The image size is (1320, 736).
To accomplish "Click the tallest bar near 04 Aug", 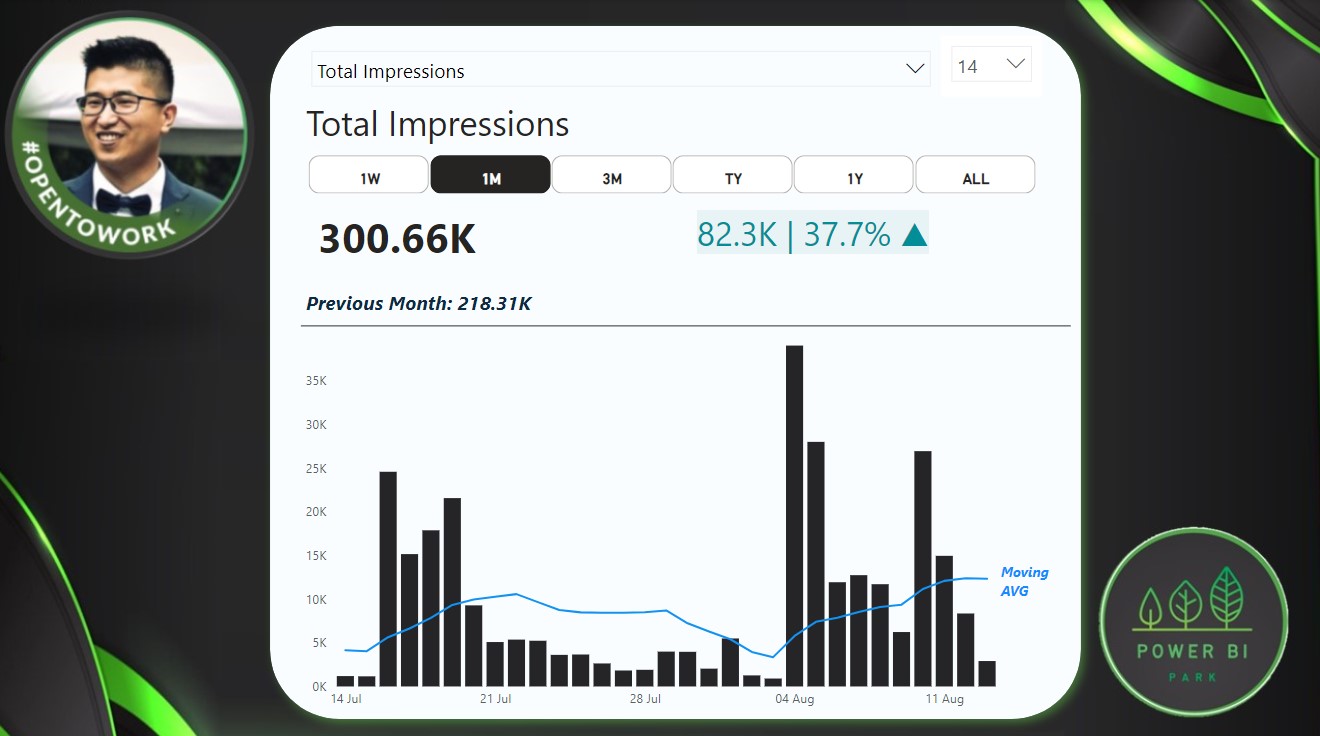I will 794,515.
